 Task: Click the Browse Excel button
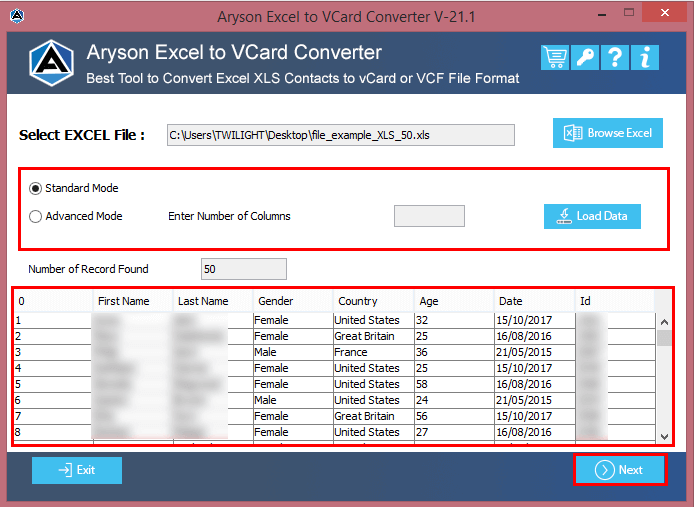[x=608, y=133]
